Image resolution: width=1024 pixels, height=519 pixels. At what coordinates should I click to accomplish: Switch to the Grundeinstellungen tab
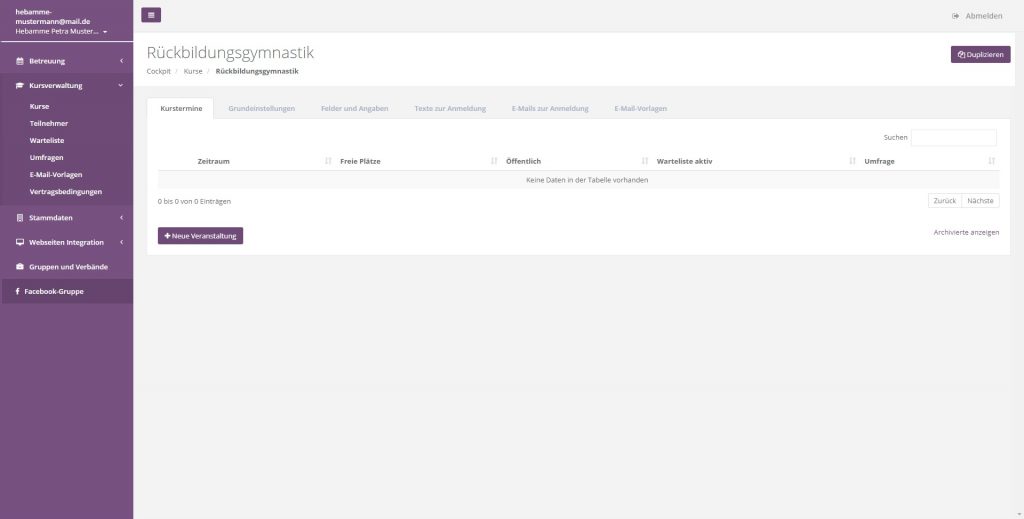pos(261,108)
